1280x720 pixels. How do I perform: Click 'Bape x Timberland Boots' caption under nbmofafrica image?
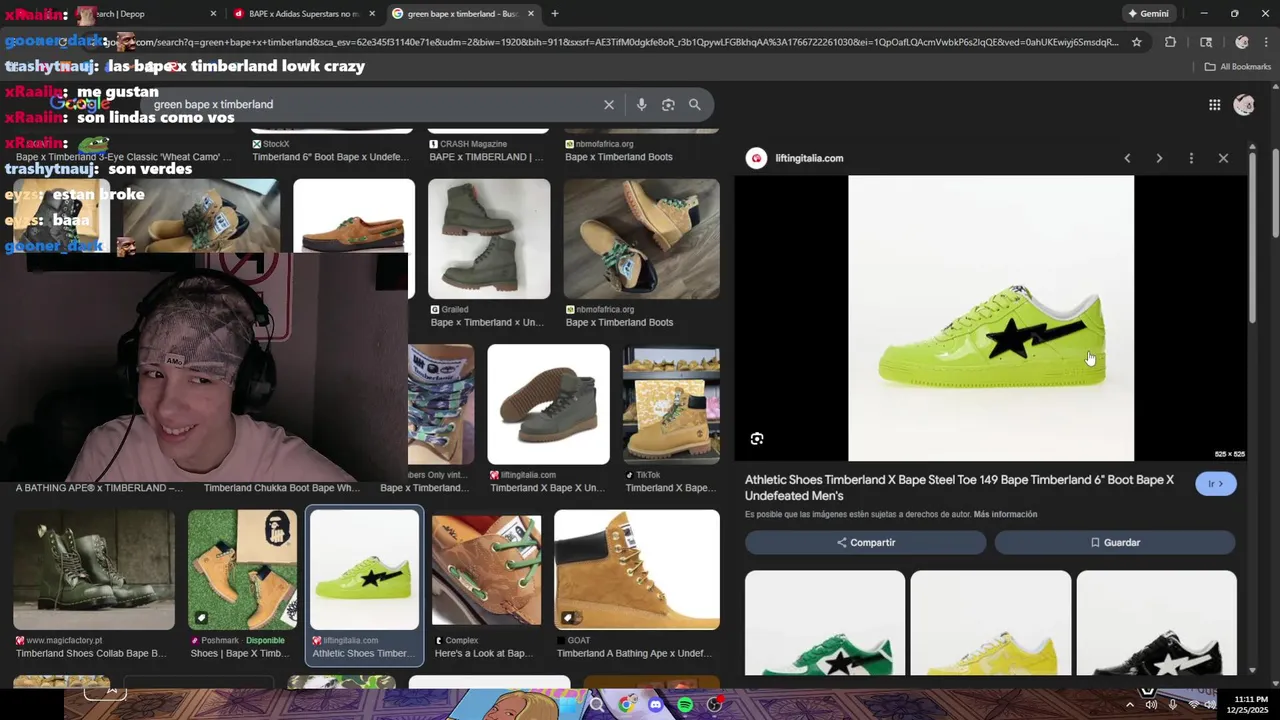[x=619, y=323]
